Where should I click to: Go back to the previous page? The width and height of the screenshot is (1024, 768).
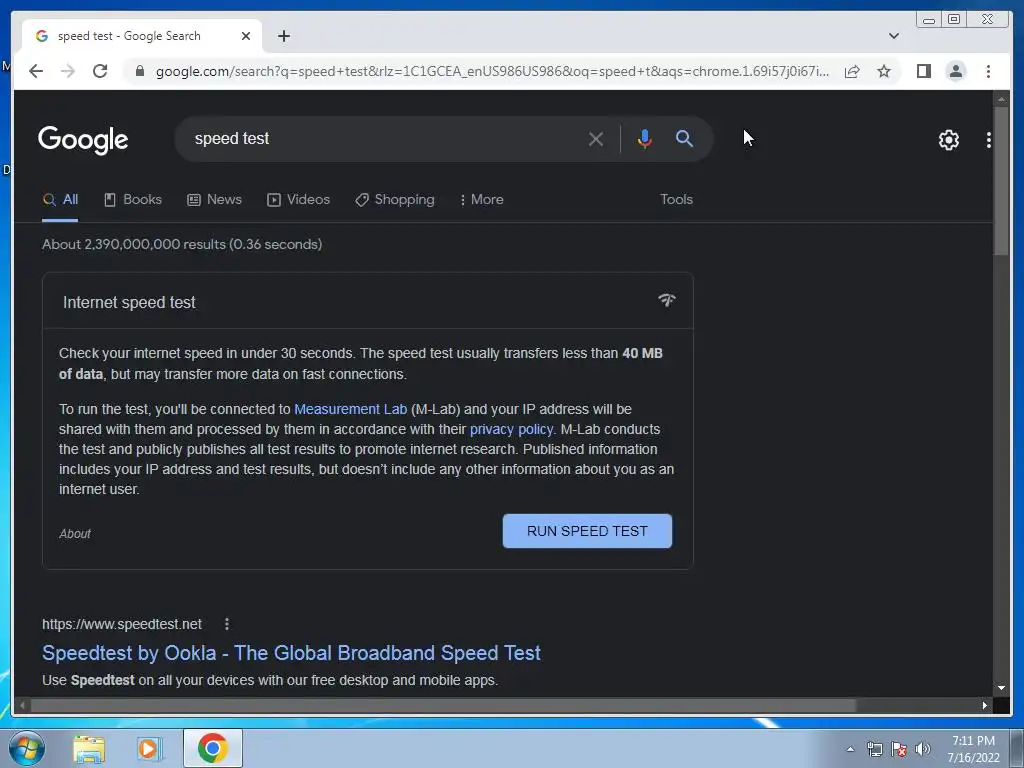[x=36, y=71]
